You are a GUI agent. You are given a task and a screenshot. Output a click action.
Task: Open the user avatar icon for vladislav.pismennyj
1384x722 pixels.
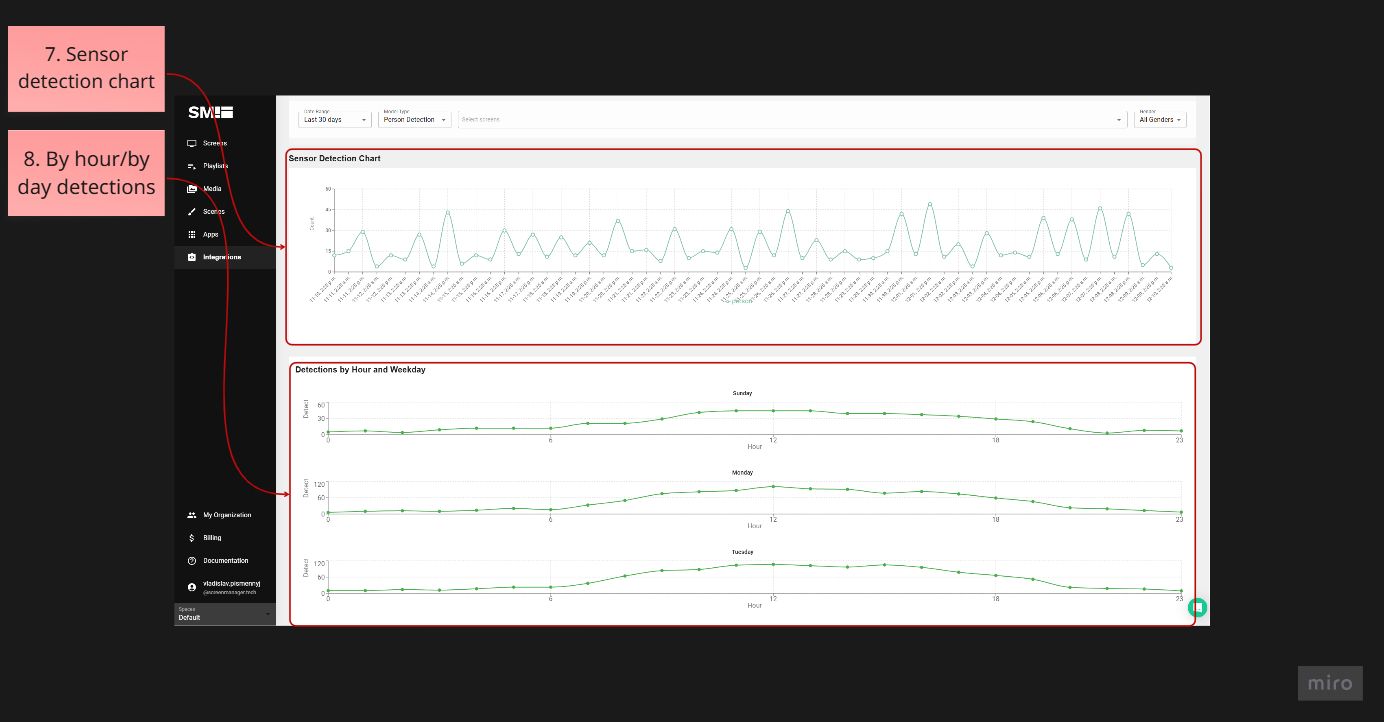pos(191,586)
